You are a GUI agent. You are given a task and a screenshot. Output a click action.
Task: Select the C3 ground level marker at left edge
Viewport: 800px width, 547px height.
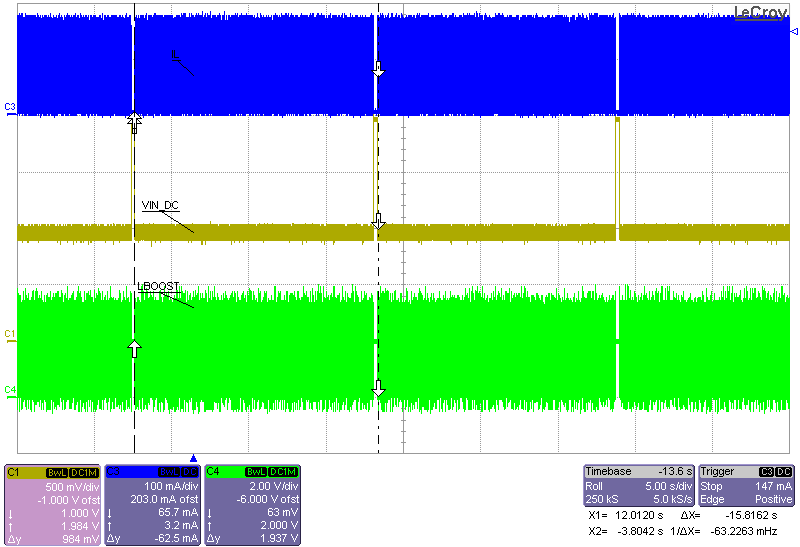click(x=10, y=108)
